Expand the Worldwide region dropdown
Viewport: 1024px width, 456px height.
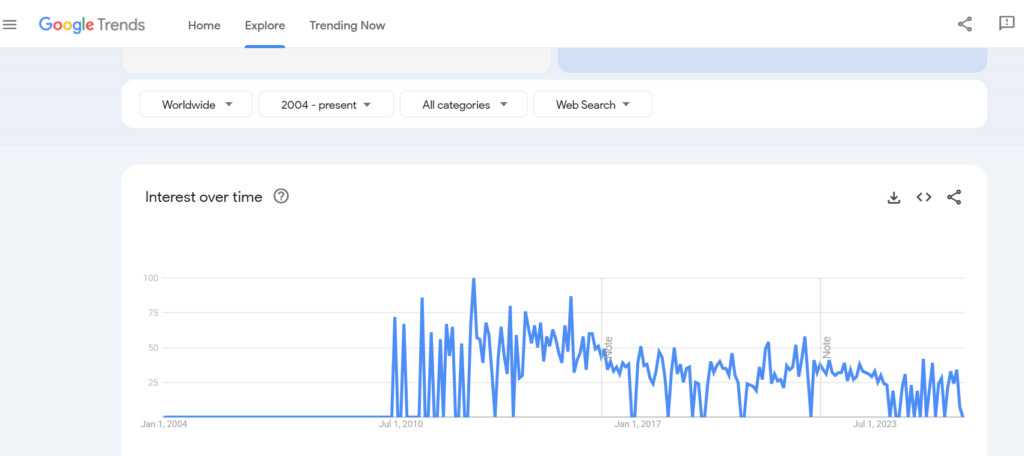(x=195, y=104)
